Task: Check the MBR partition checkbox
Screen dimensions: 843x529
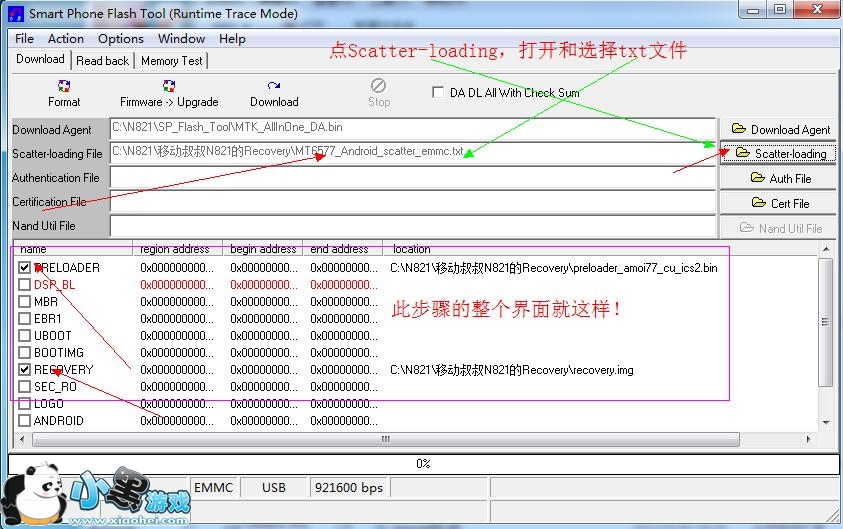Action: pos(24,302)
